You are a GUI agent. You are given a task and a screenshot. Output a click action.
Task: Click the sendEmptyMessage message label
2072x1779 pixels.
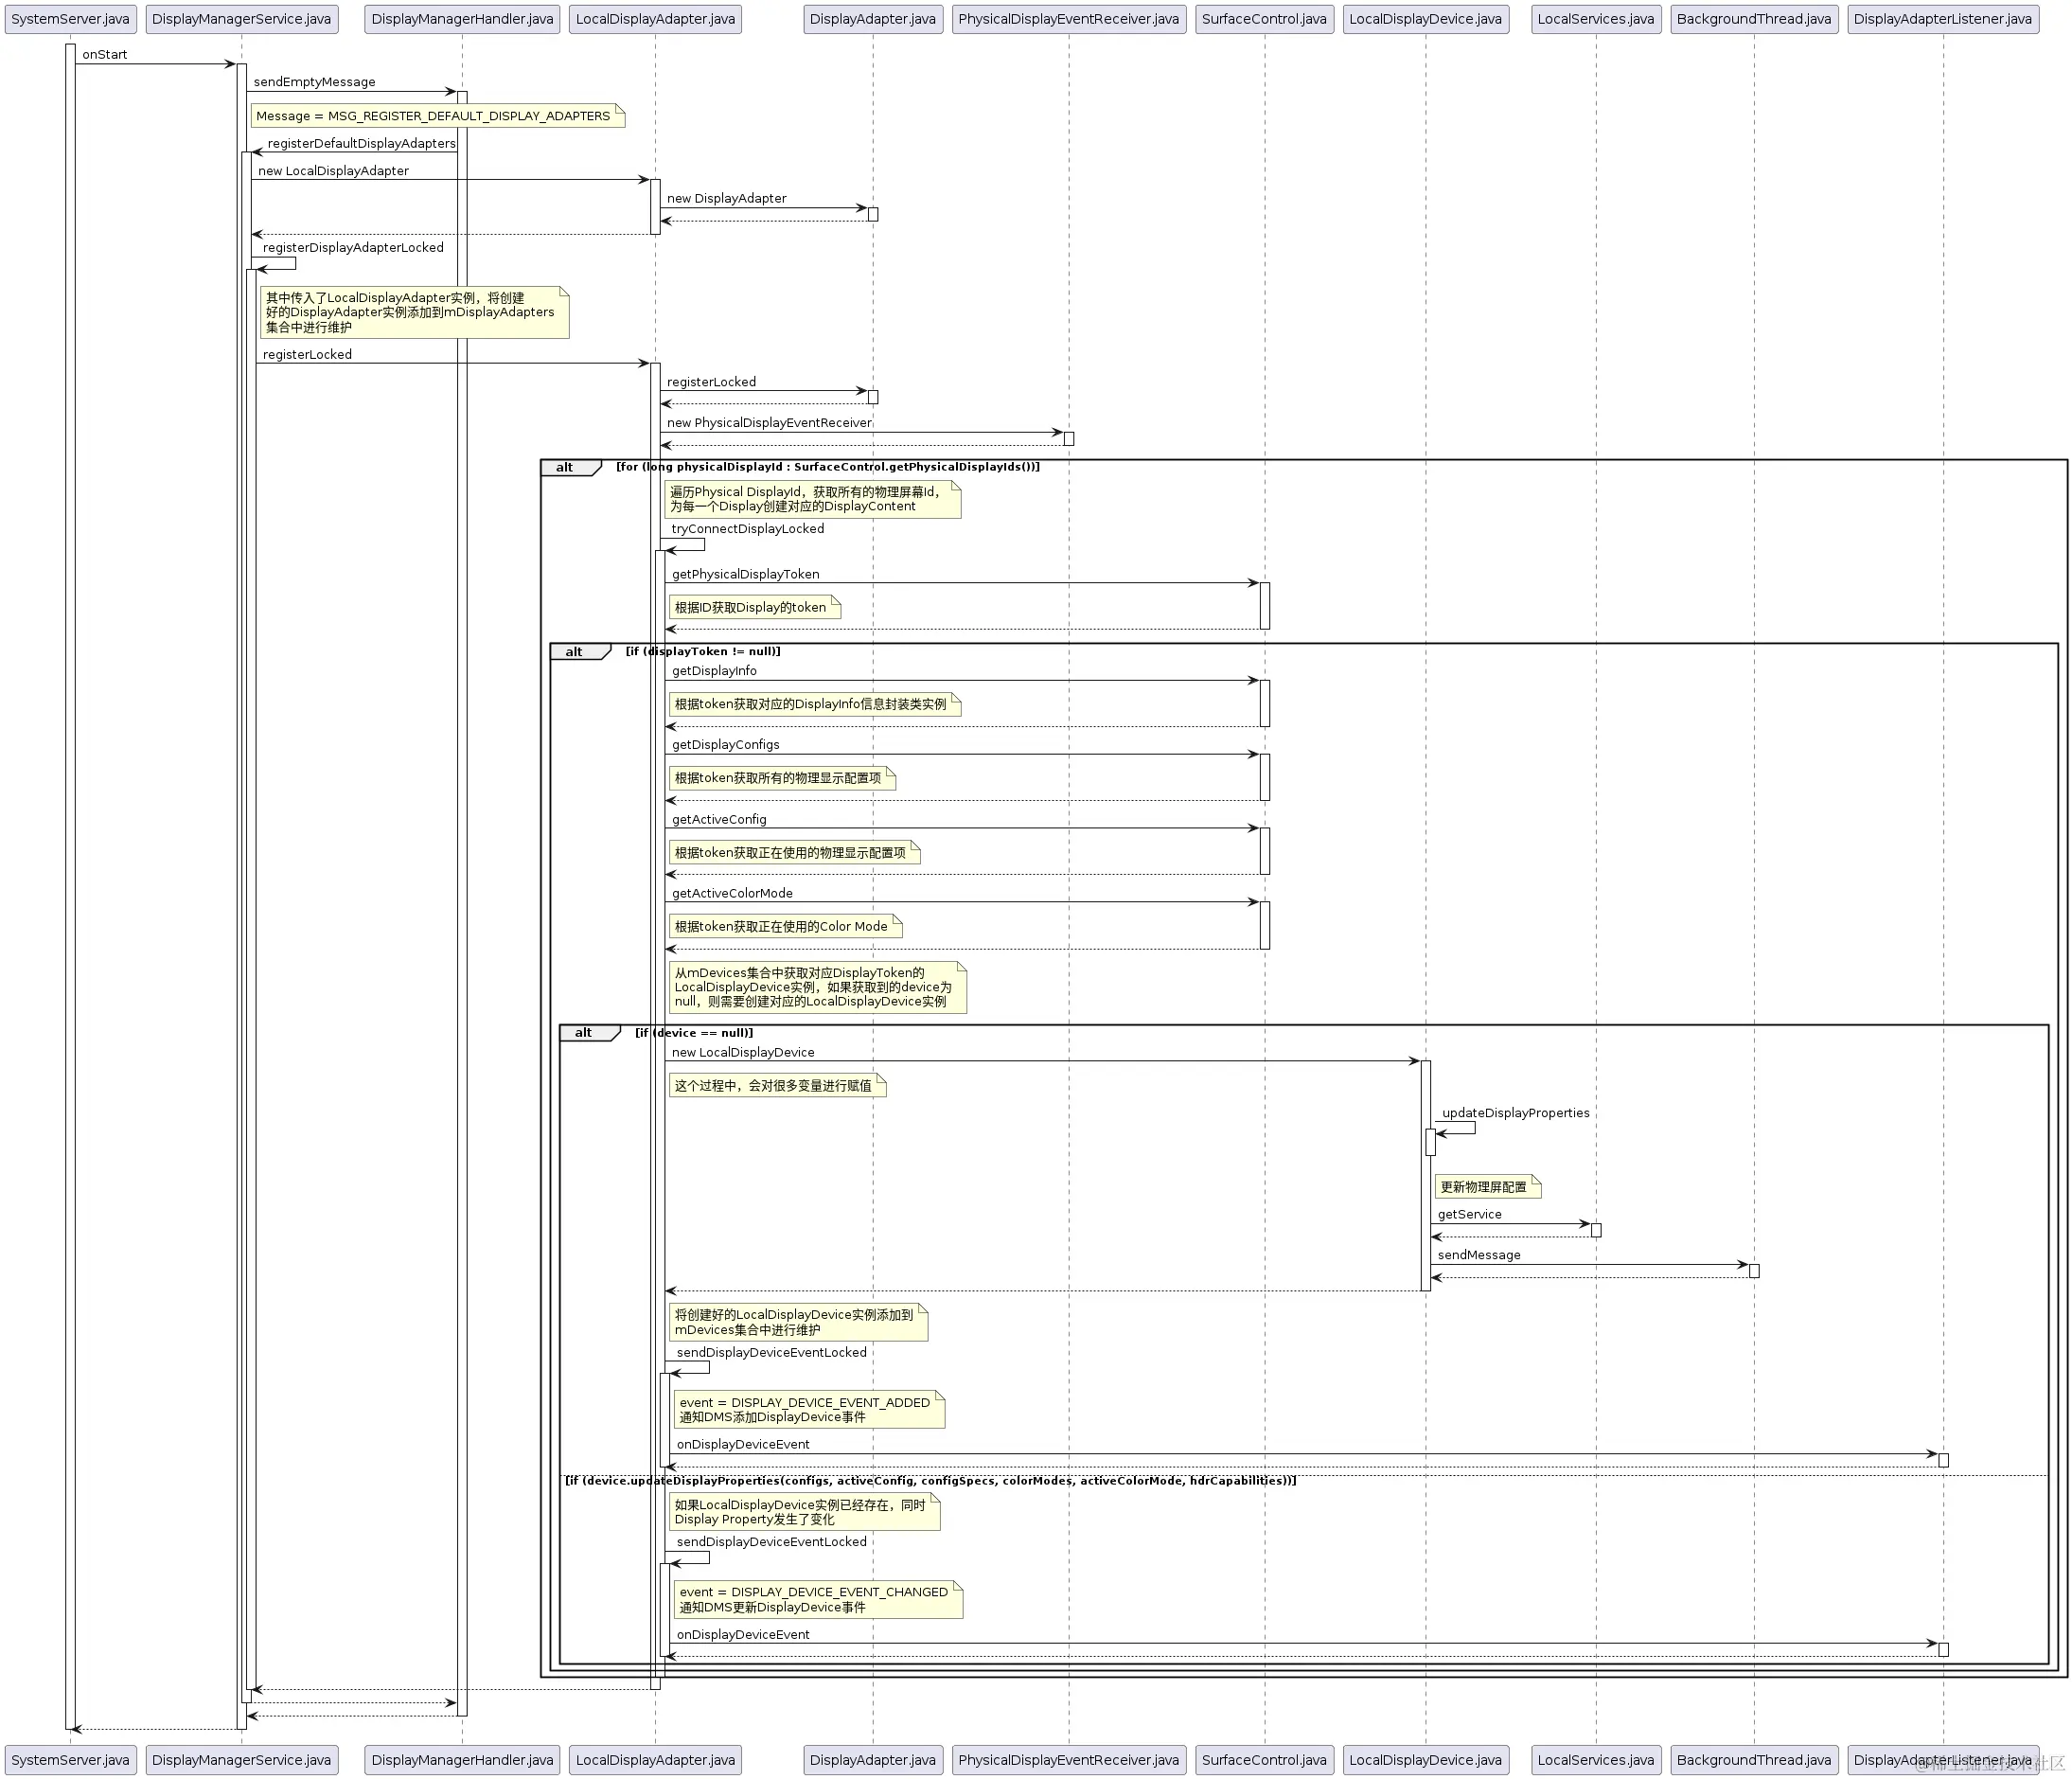(314, 82)
